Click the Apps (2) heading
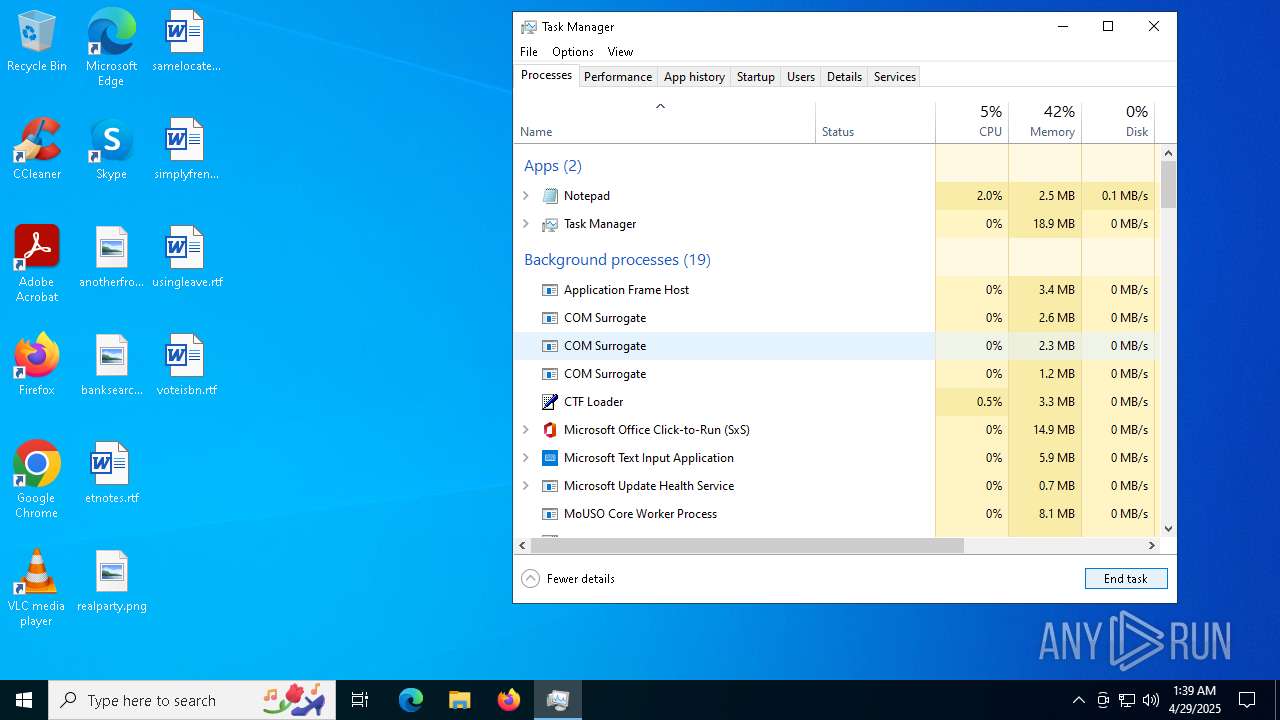Viewport: 1280px width, 720px height. coord(553,166)
